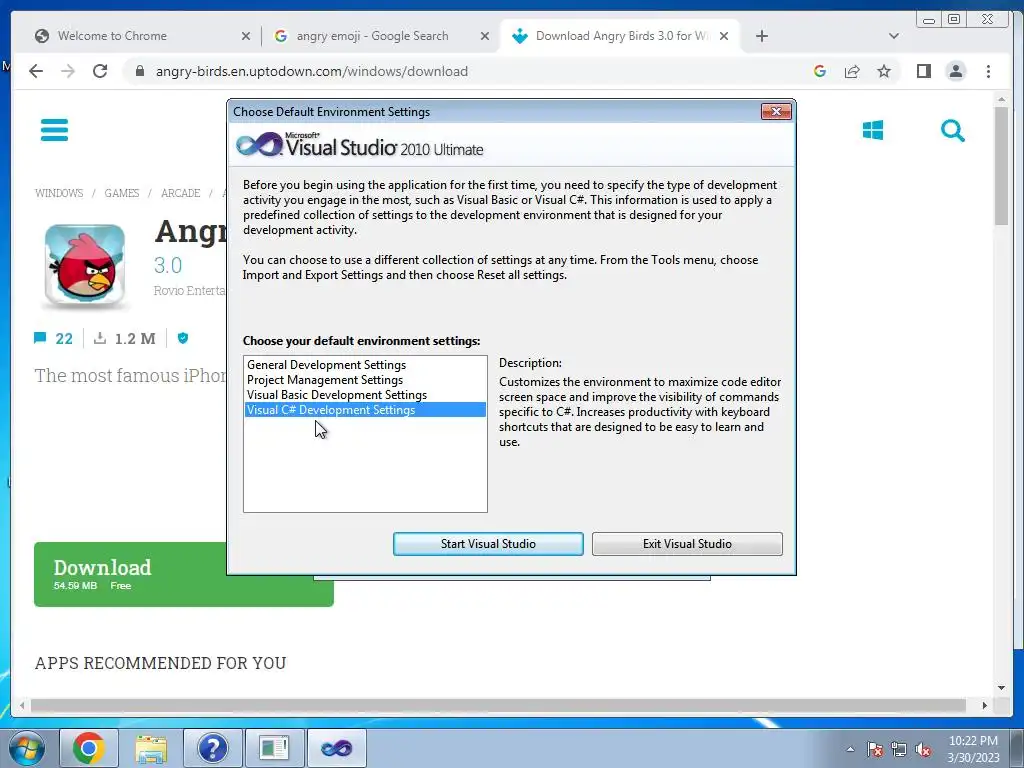Click the window-pane taskbar app icon

click(274, 748)
